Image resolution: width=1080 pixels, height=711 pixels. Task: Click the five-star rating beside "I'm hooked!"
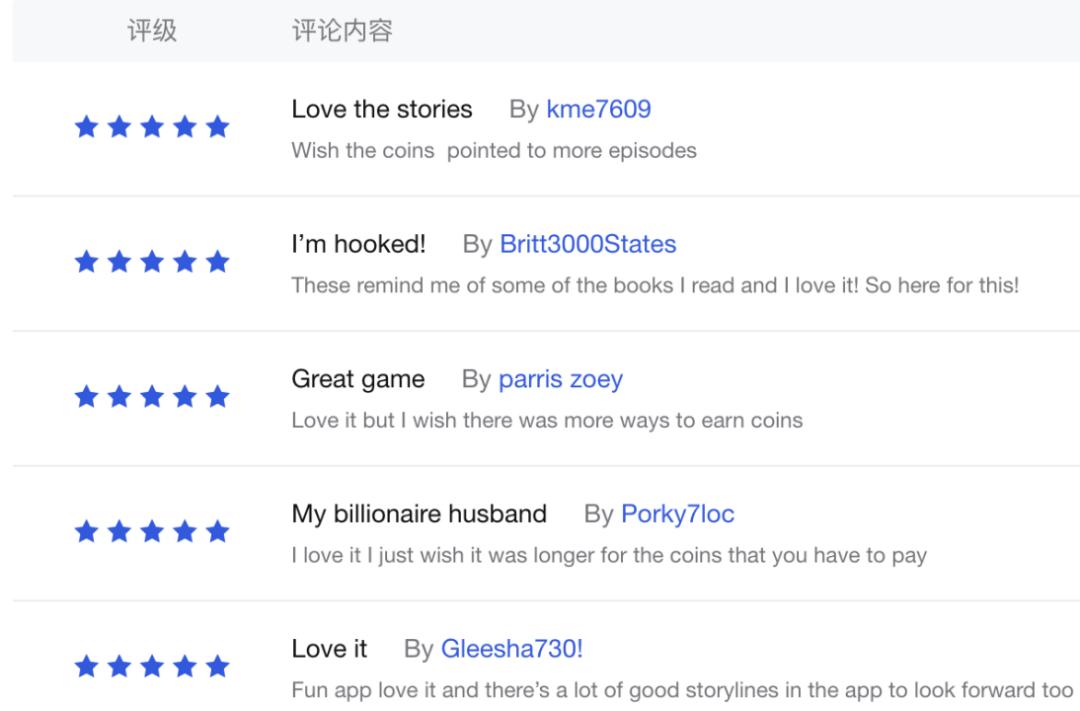(152, 263)
